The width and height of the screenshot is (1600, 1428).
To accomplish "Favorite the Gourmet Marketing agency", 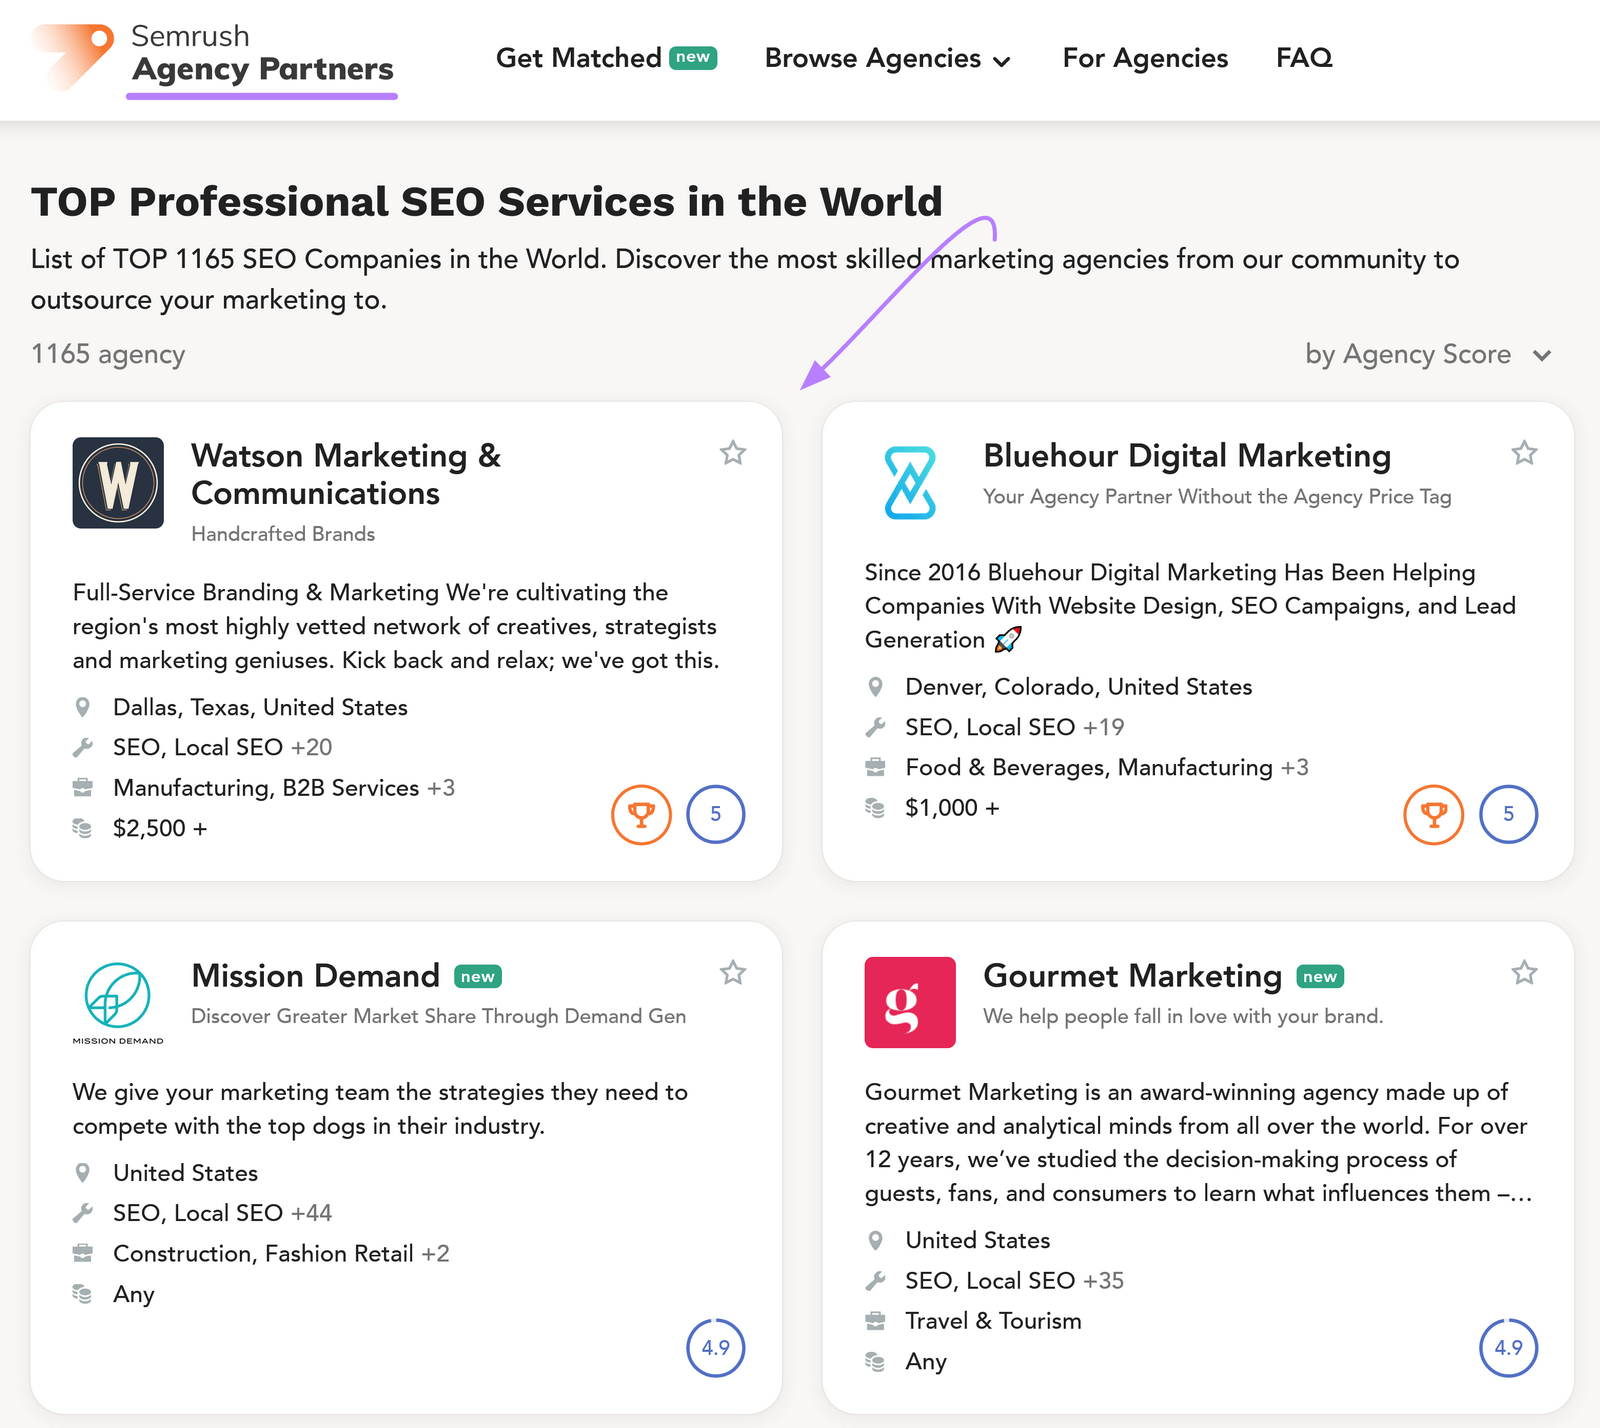I will (1524, 973).
